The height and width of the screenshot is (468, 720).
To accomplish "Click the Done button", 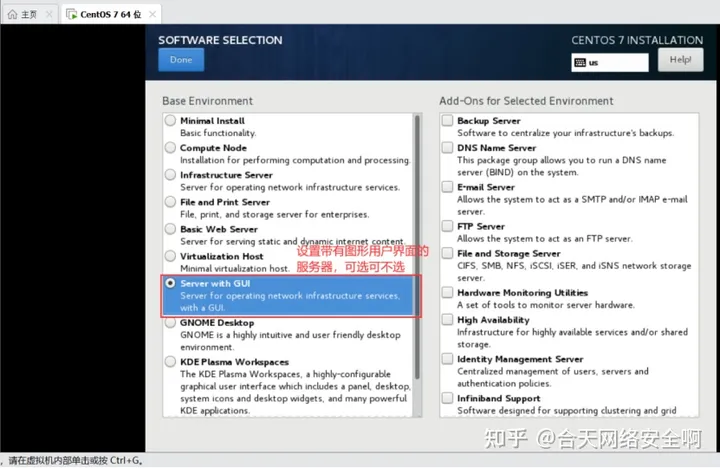I will tap(181, 60).
